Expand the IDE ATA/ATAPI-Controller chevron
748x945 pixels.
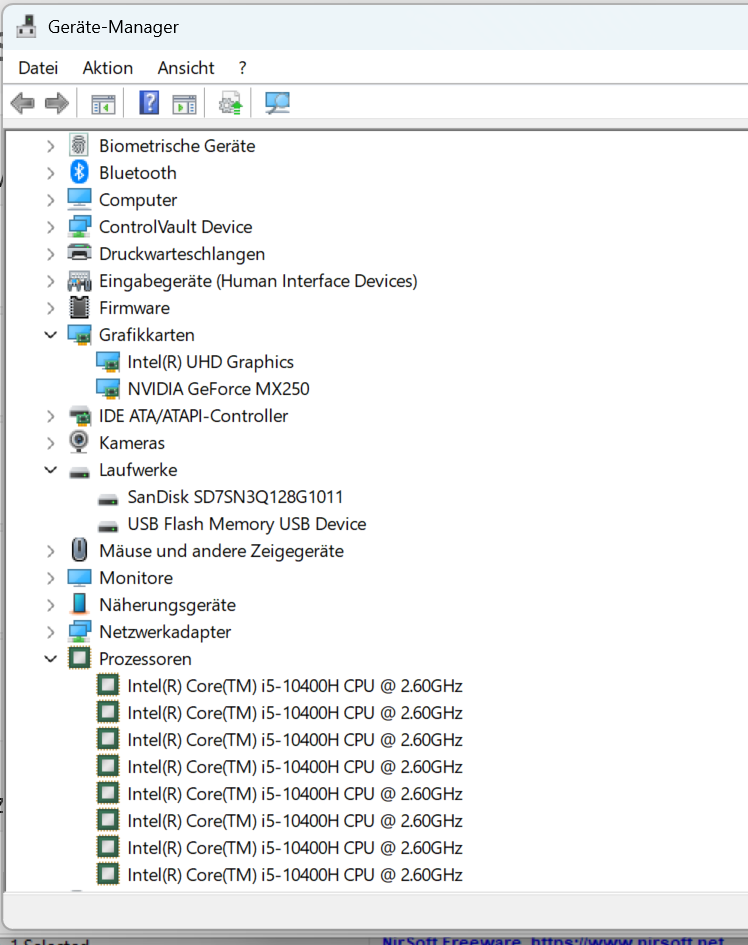pyautogui.click(x=51, y=416)
